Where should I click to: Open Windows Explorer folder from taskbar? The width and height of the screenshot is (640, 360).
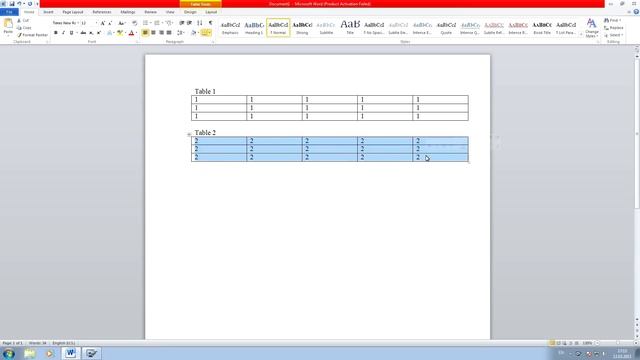29,353
